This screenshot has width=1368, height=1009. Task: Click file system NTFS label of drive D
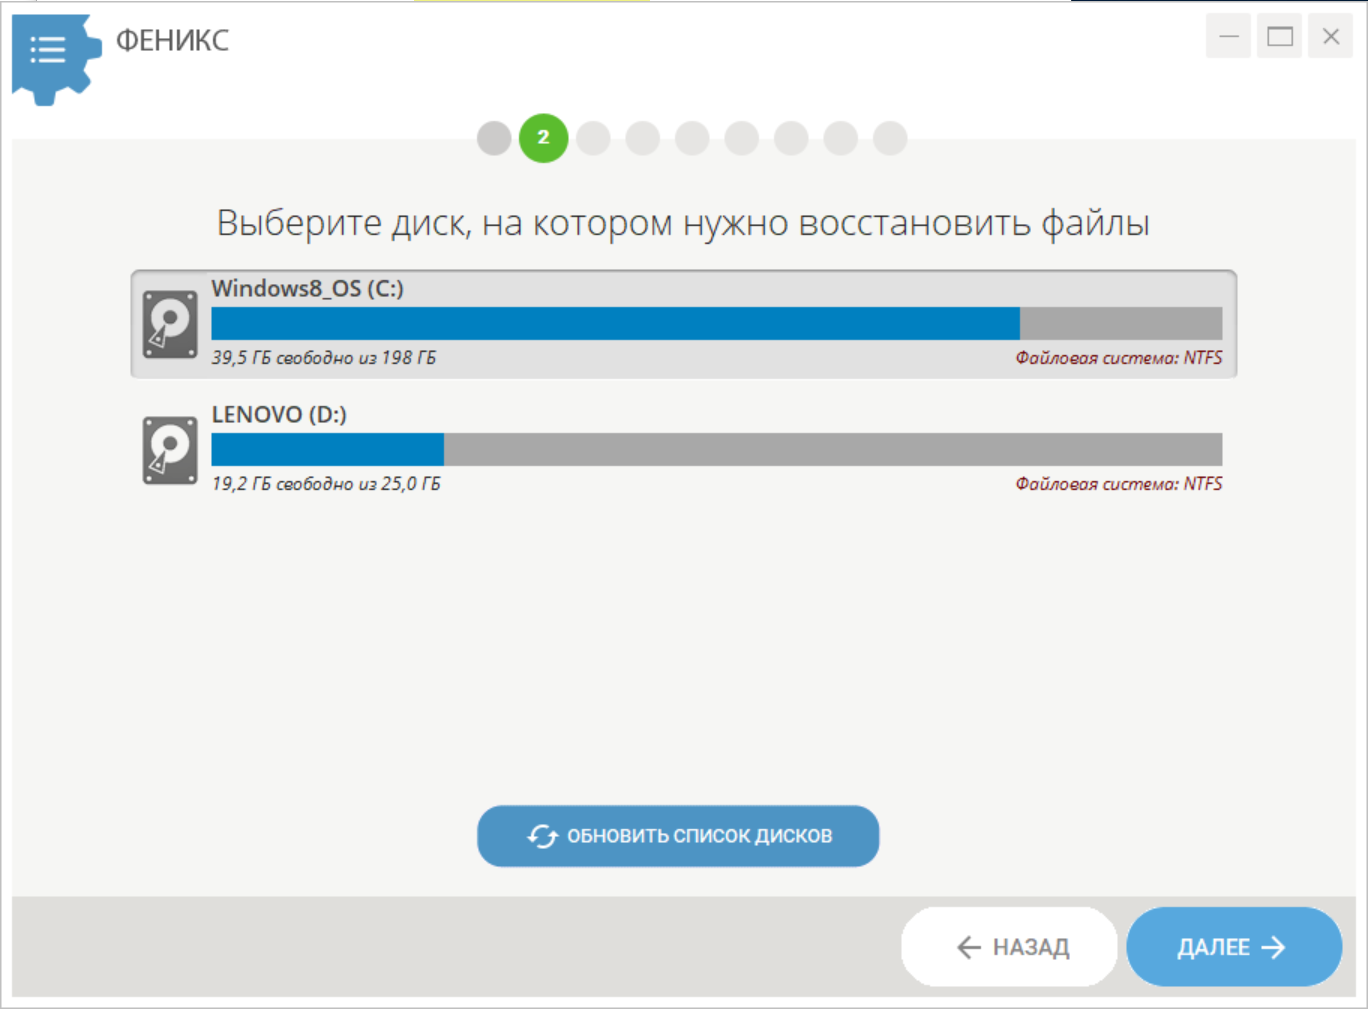point(1119,484)
